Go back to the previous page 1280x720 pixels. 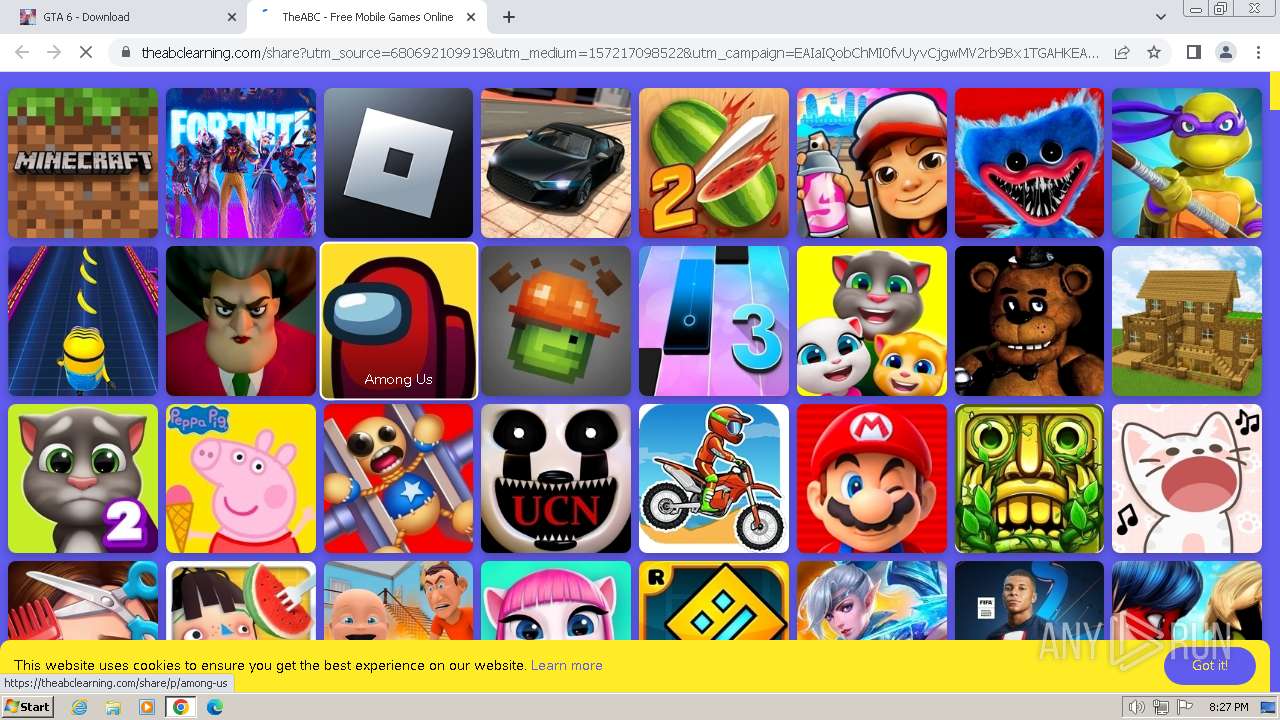tap(22, 52)
